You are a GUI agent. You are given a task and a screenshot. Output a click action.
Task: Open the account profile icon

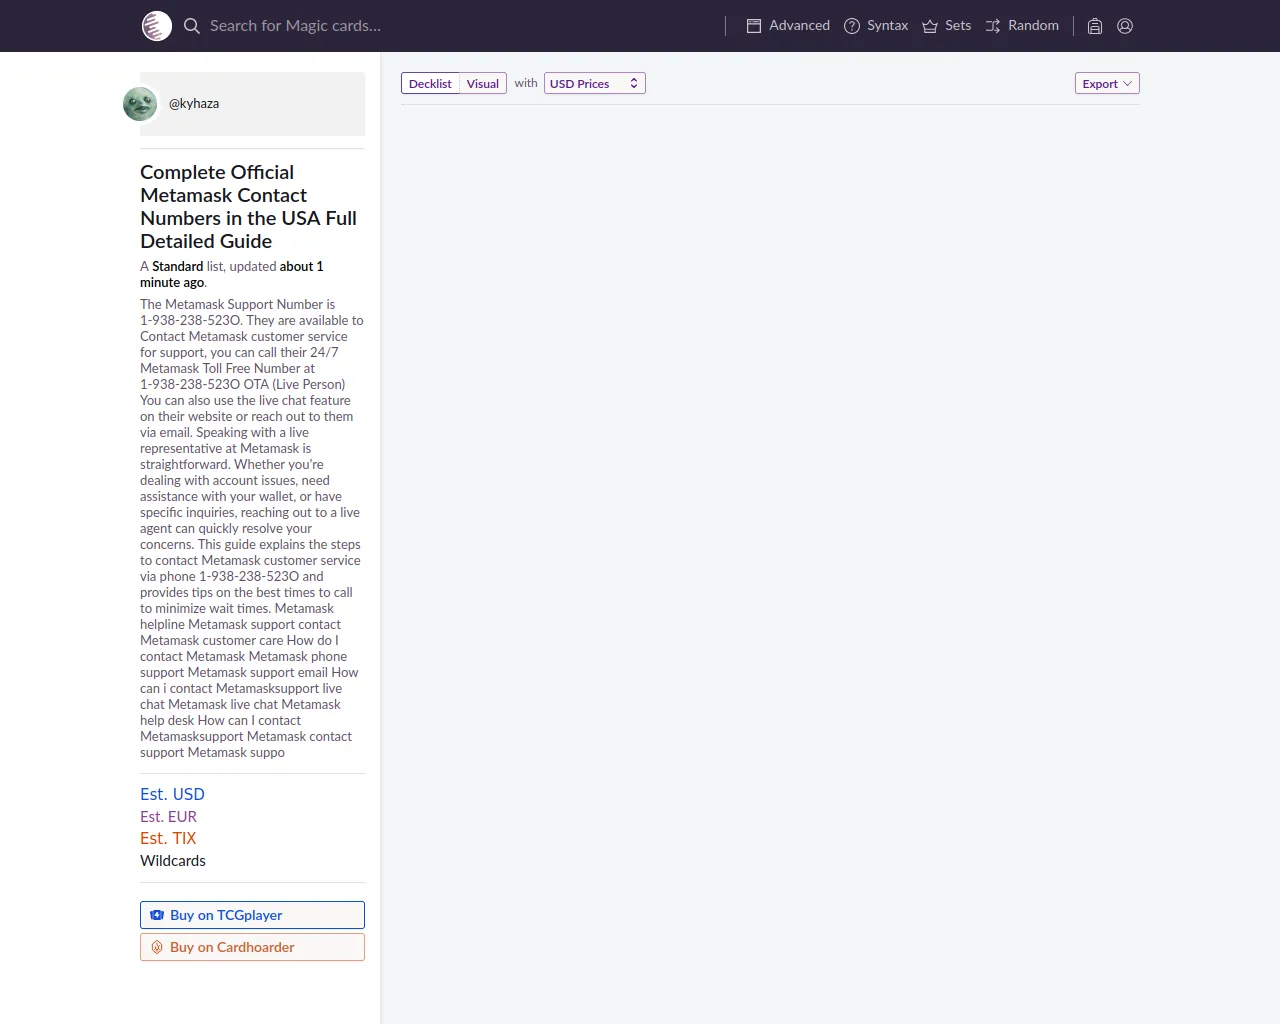[x=1125, y=26]
